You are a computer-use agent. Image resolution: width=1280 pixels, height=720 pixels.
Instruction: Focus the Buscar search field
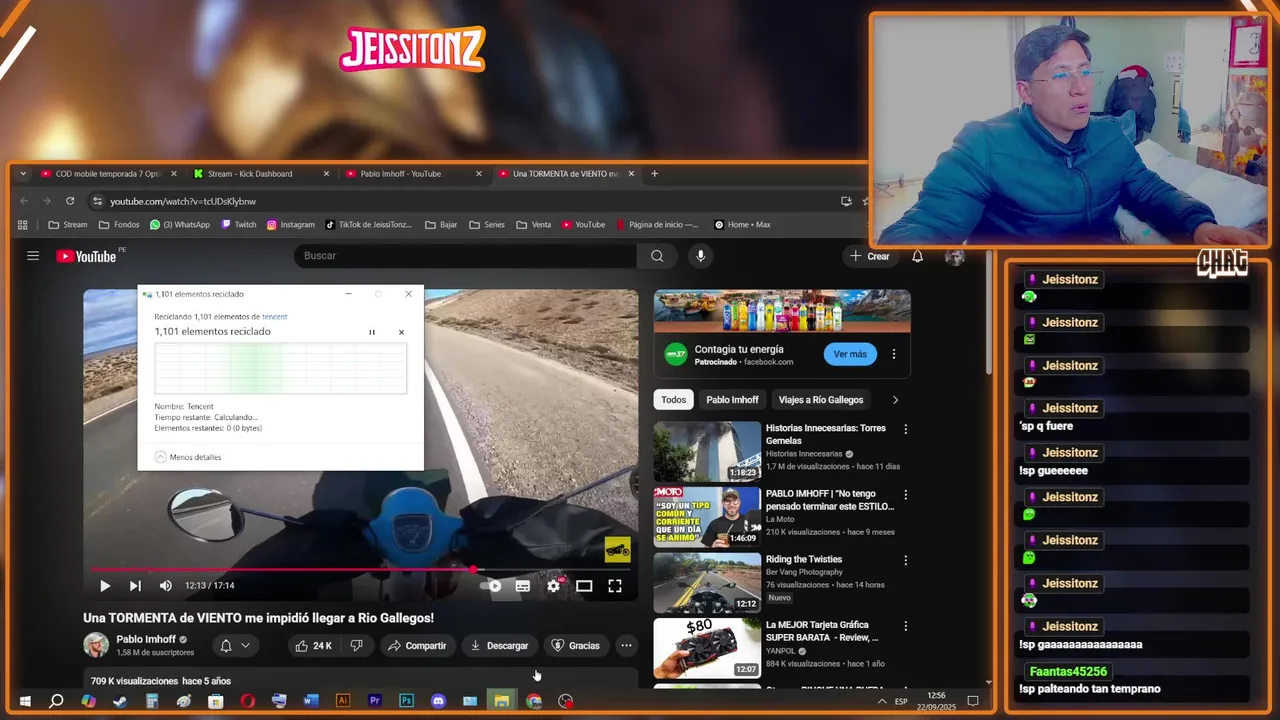tap(465, 256)
